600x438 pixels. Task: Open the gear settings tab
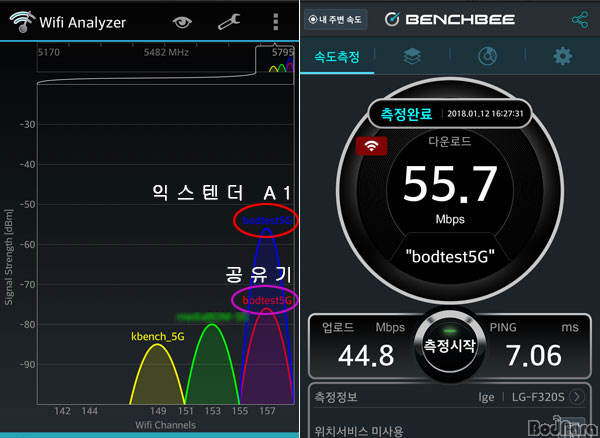(x=562, y=57)
